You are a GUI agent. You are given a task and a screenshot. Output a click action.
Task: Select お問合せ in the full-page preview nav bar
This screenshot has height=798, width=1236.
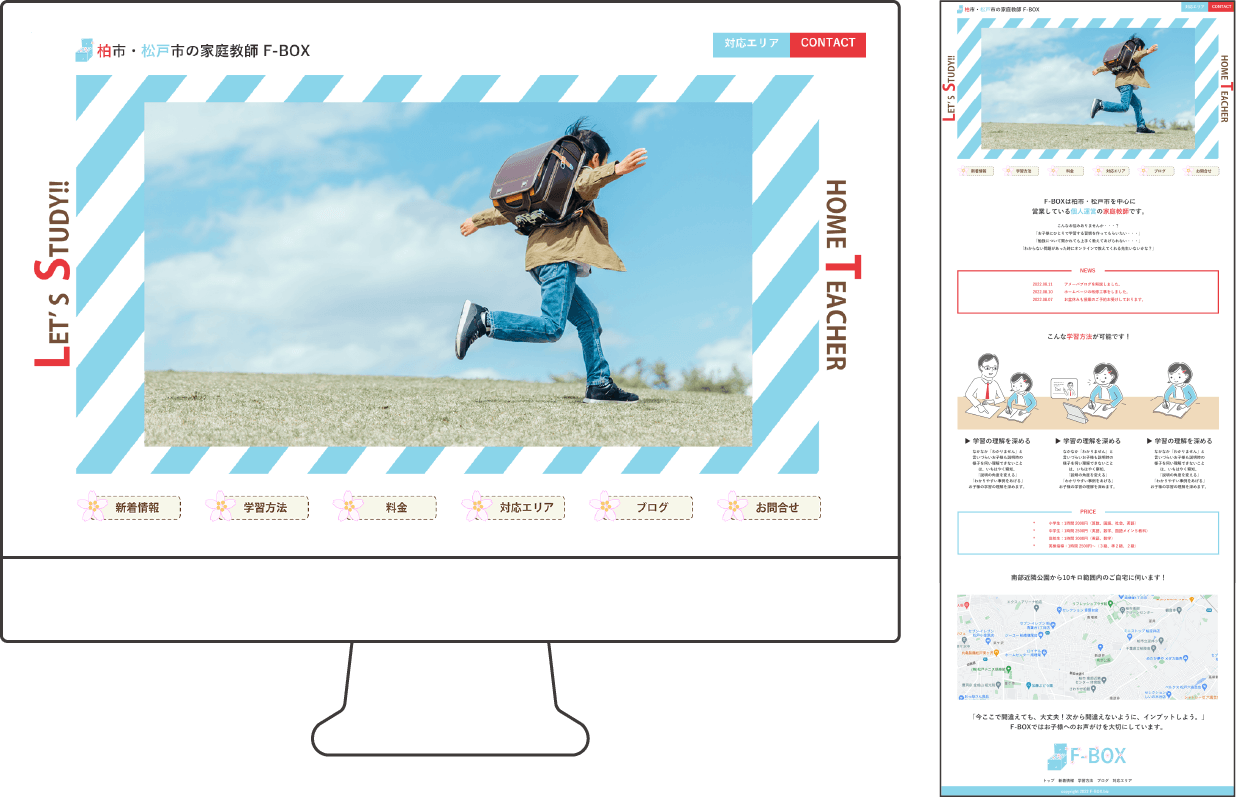tap(1203, 171)
